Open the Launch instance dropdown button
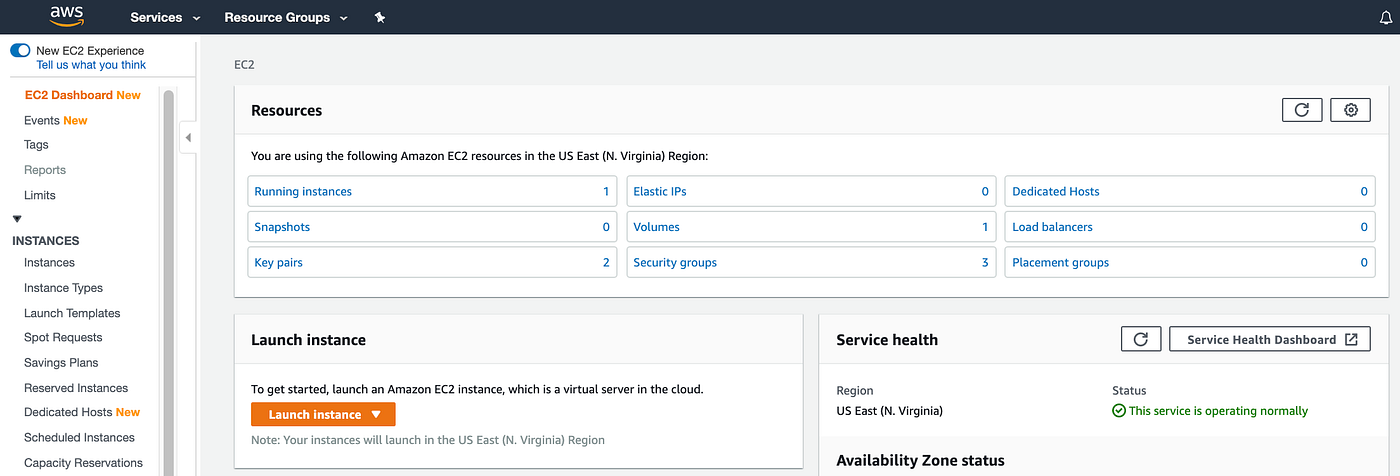1400x476 pixels. pos(323,414)
